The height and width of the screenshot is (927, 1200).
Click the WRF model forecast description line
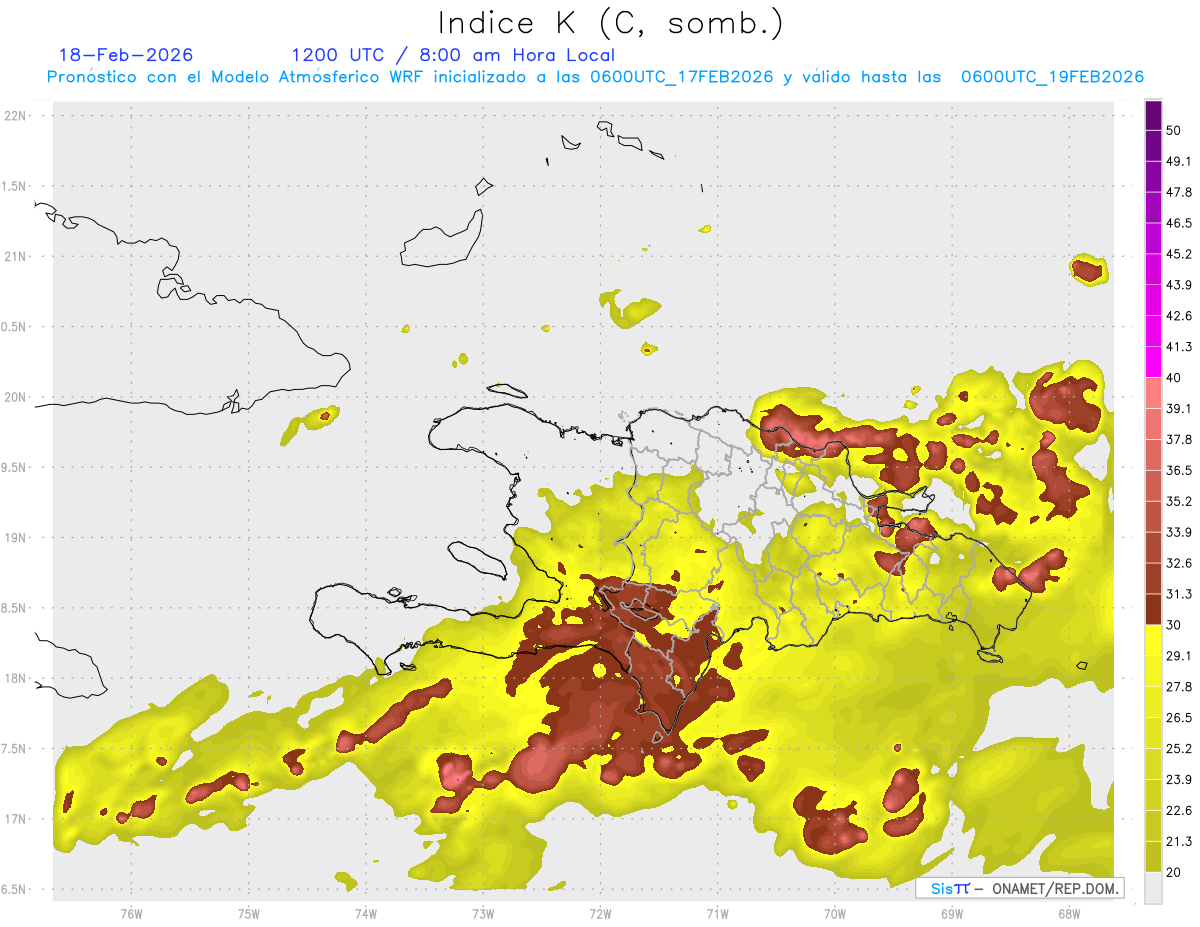point(595,77)
